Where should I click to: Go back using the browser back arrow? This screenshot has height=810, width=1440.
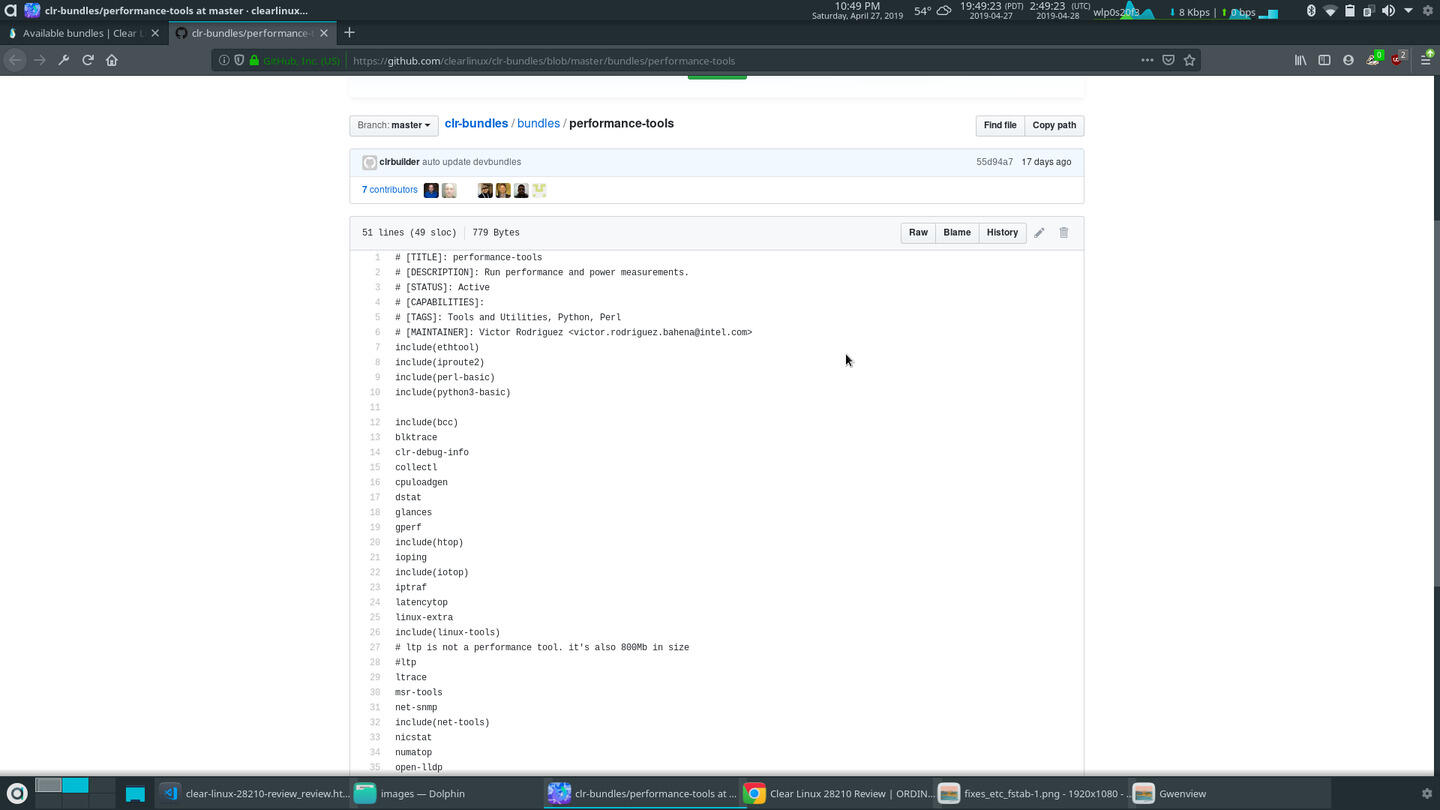pos(15,60)
